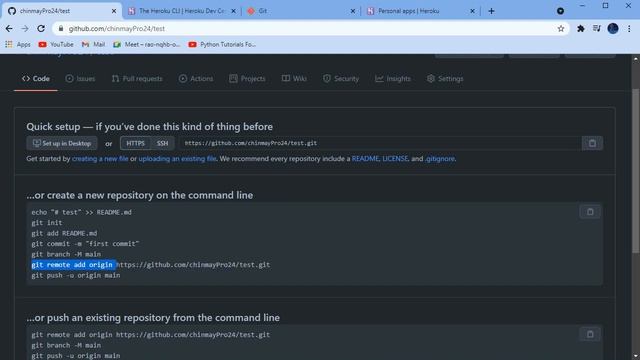
Task: Copy new repository commands clipboard icon
Action: point(590,212)
